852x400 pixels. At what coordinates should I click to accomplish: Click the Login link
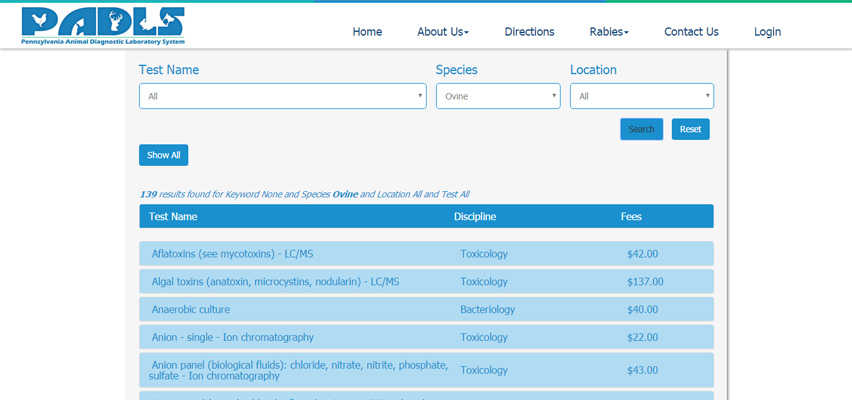pos(767,32)
